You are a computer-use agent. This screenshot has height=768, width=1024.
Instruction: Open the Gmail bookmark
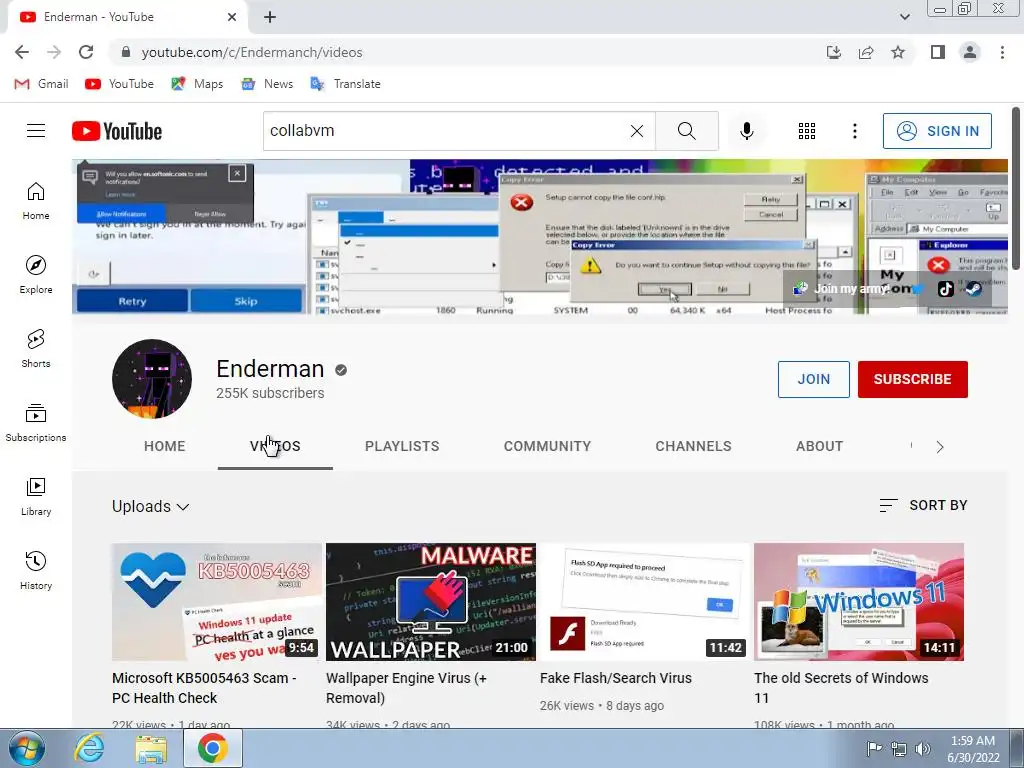tap(41, 84)
